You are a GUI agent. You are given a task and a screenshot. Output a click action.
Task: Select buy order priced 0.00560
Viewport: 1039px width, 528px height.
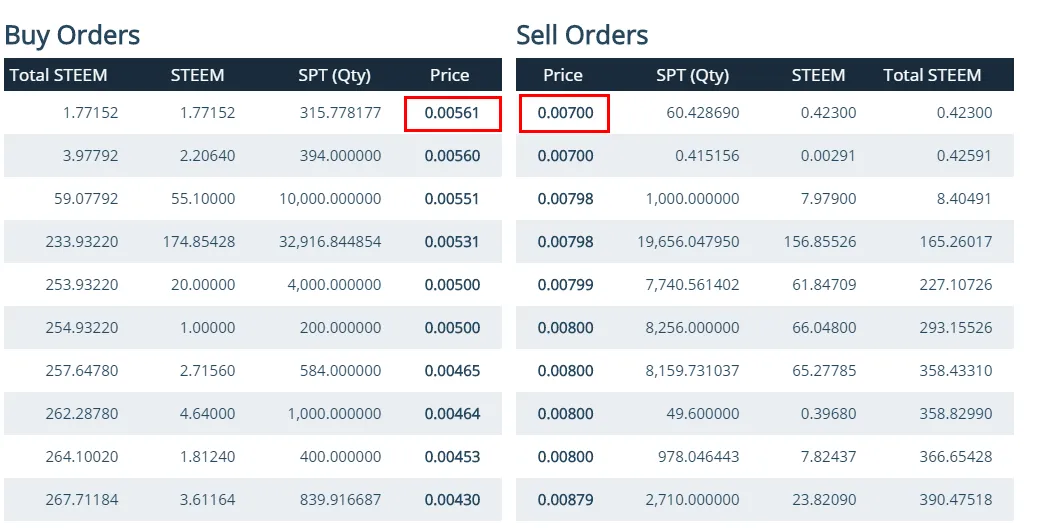coord(452,156)
